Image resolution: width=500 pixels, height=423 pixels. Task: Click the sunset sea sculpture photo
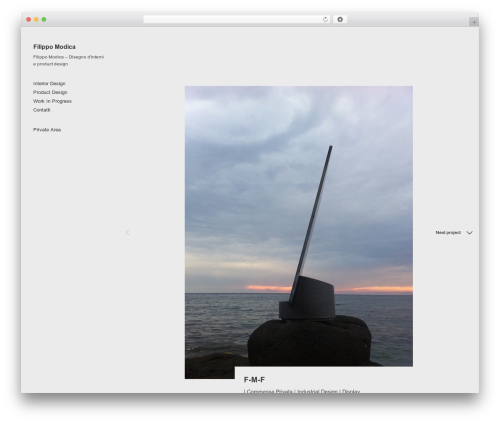click(x=299, y=227)
